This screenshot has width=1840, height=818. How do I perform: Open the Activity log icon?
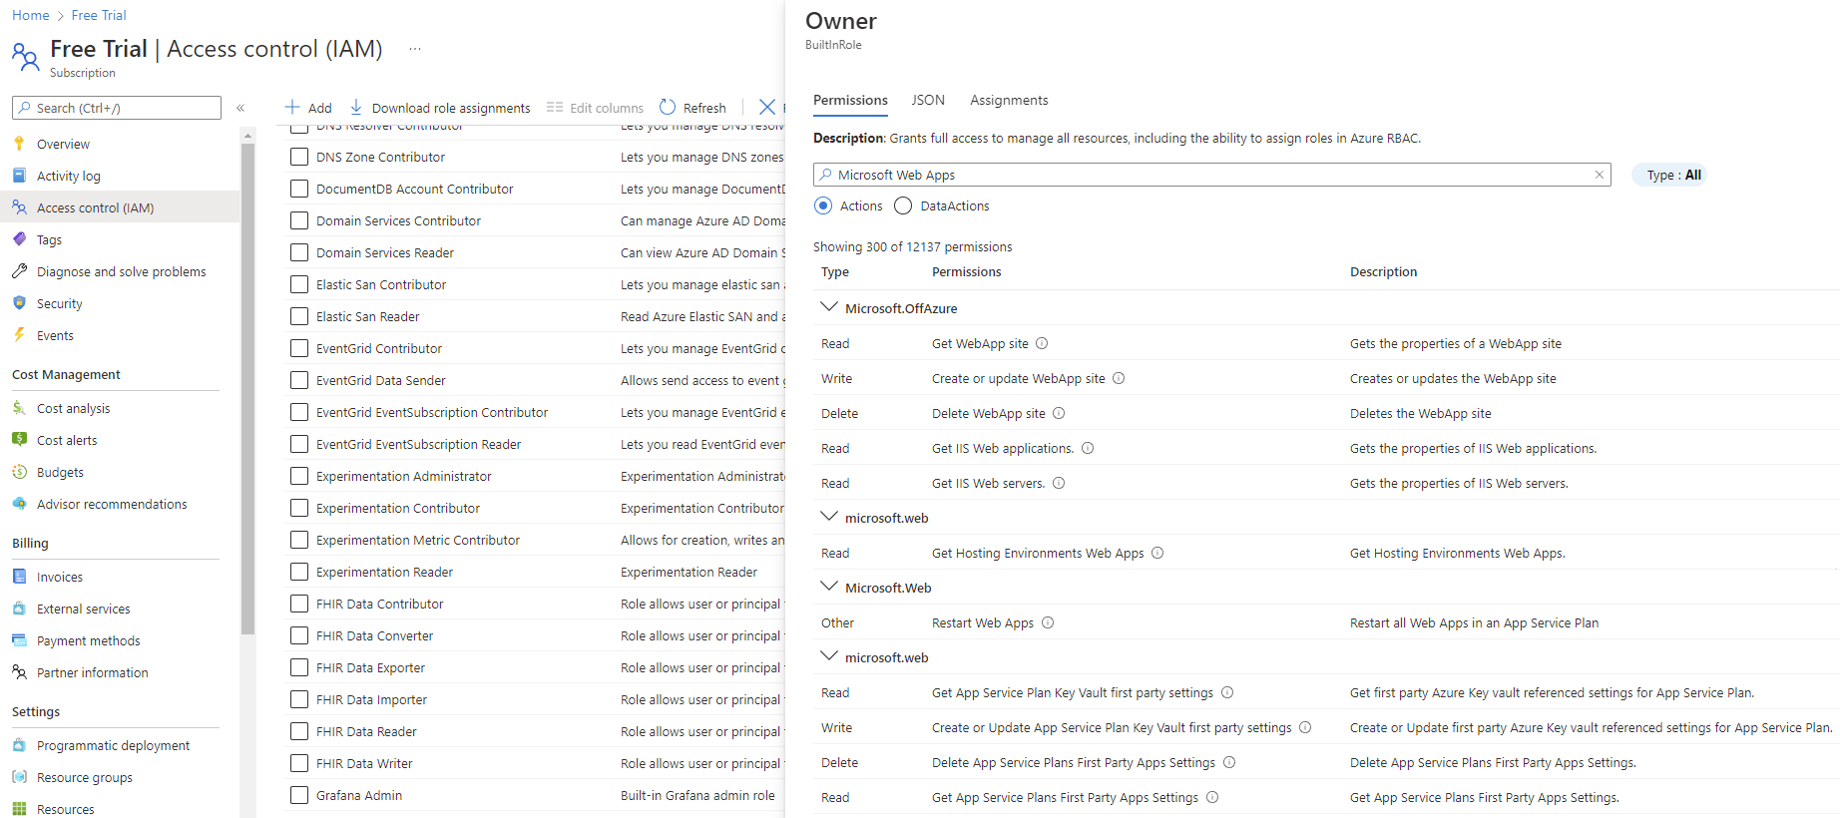(x=19, y=175)
